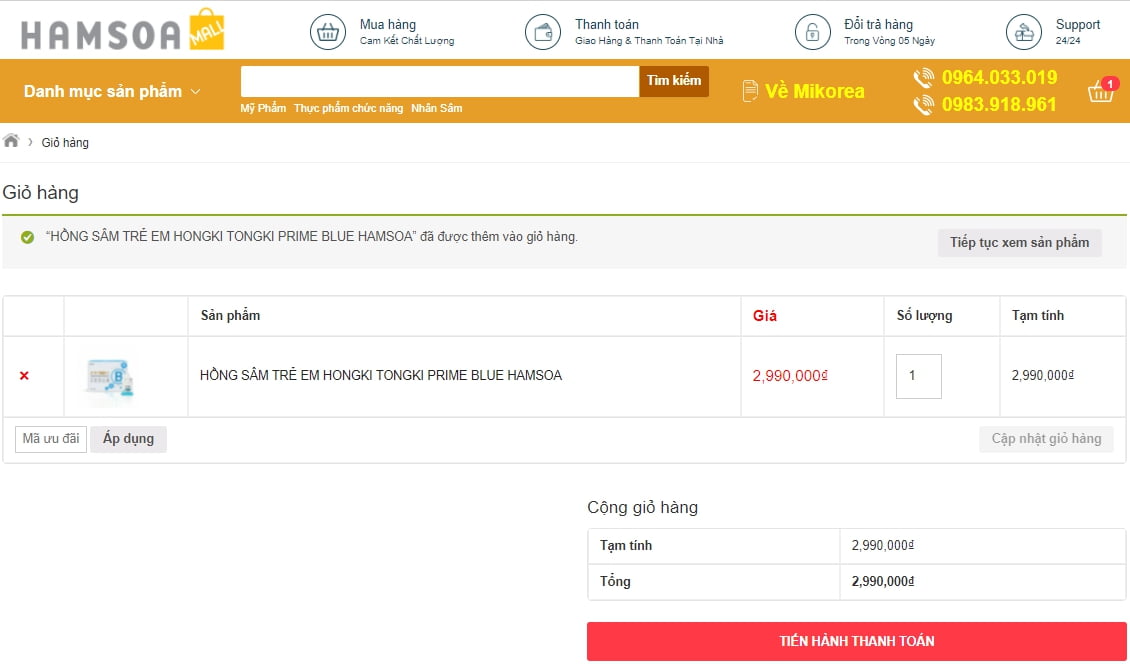Click Tiếp tục xem sản phẩm button
The width and height of the screenshot is (1130, 664).
pos(1020,243)
